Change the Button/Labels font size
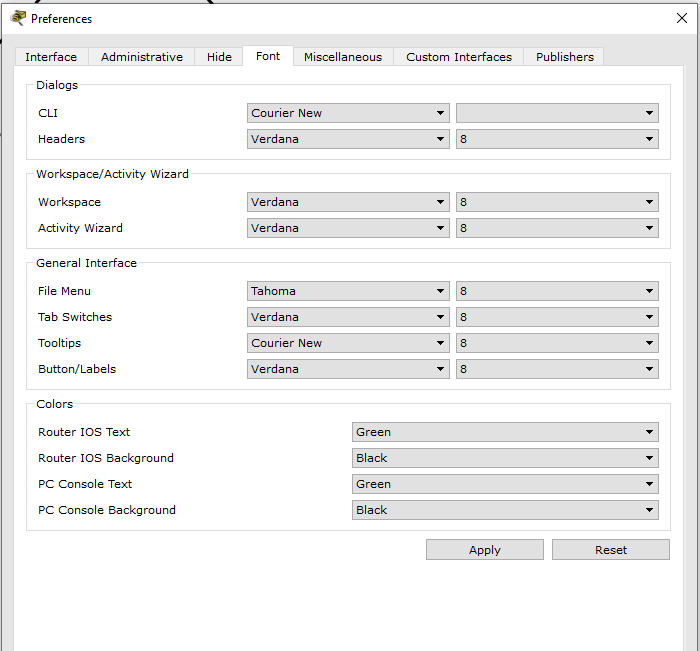The width and height of the screenshot is (700, 651). coord(557,369)
